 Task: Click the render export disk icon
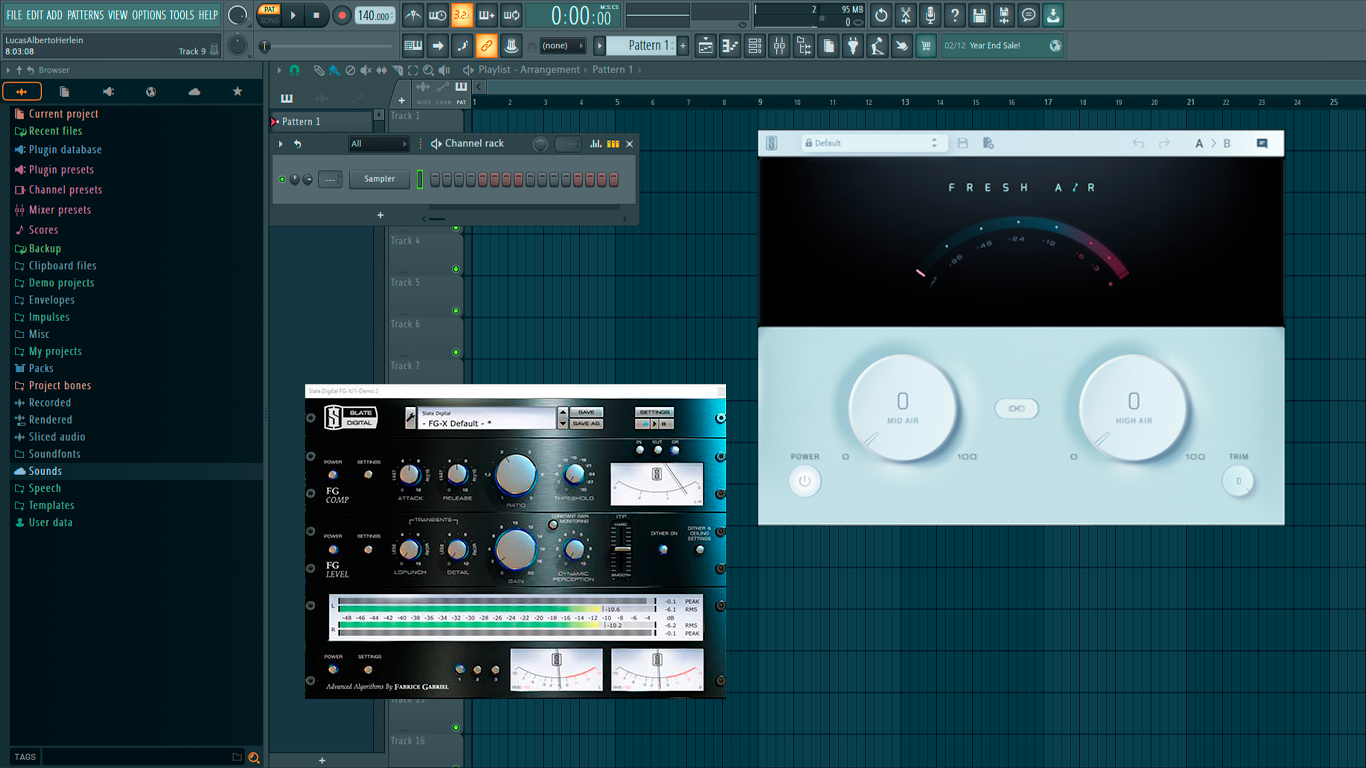1004,15
